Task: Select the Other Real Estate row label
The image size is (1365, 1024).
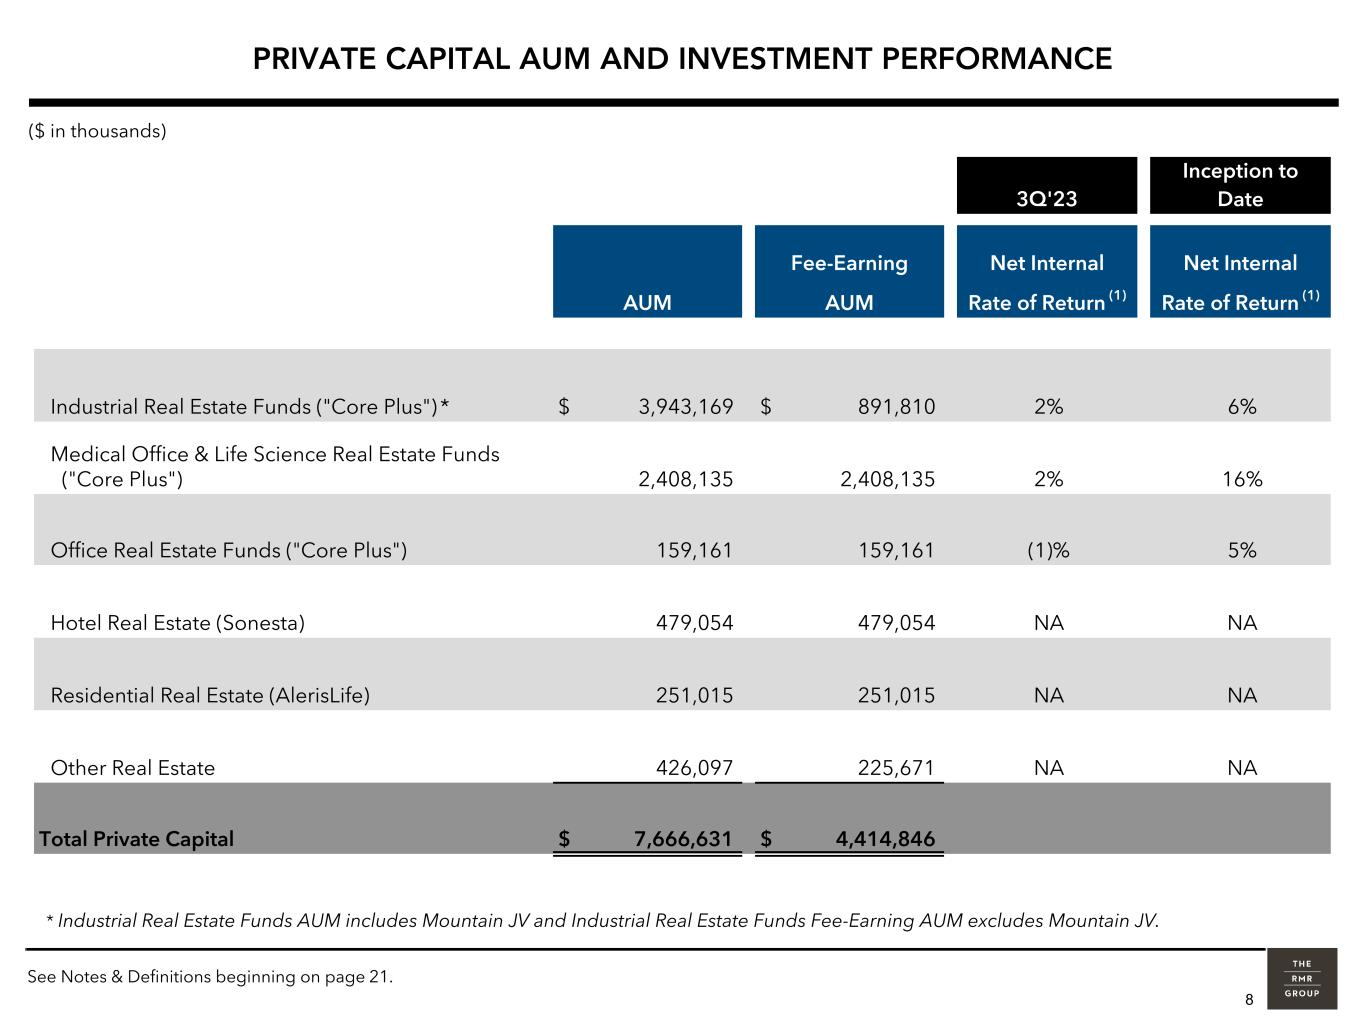Action: pos(133,768)
